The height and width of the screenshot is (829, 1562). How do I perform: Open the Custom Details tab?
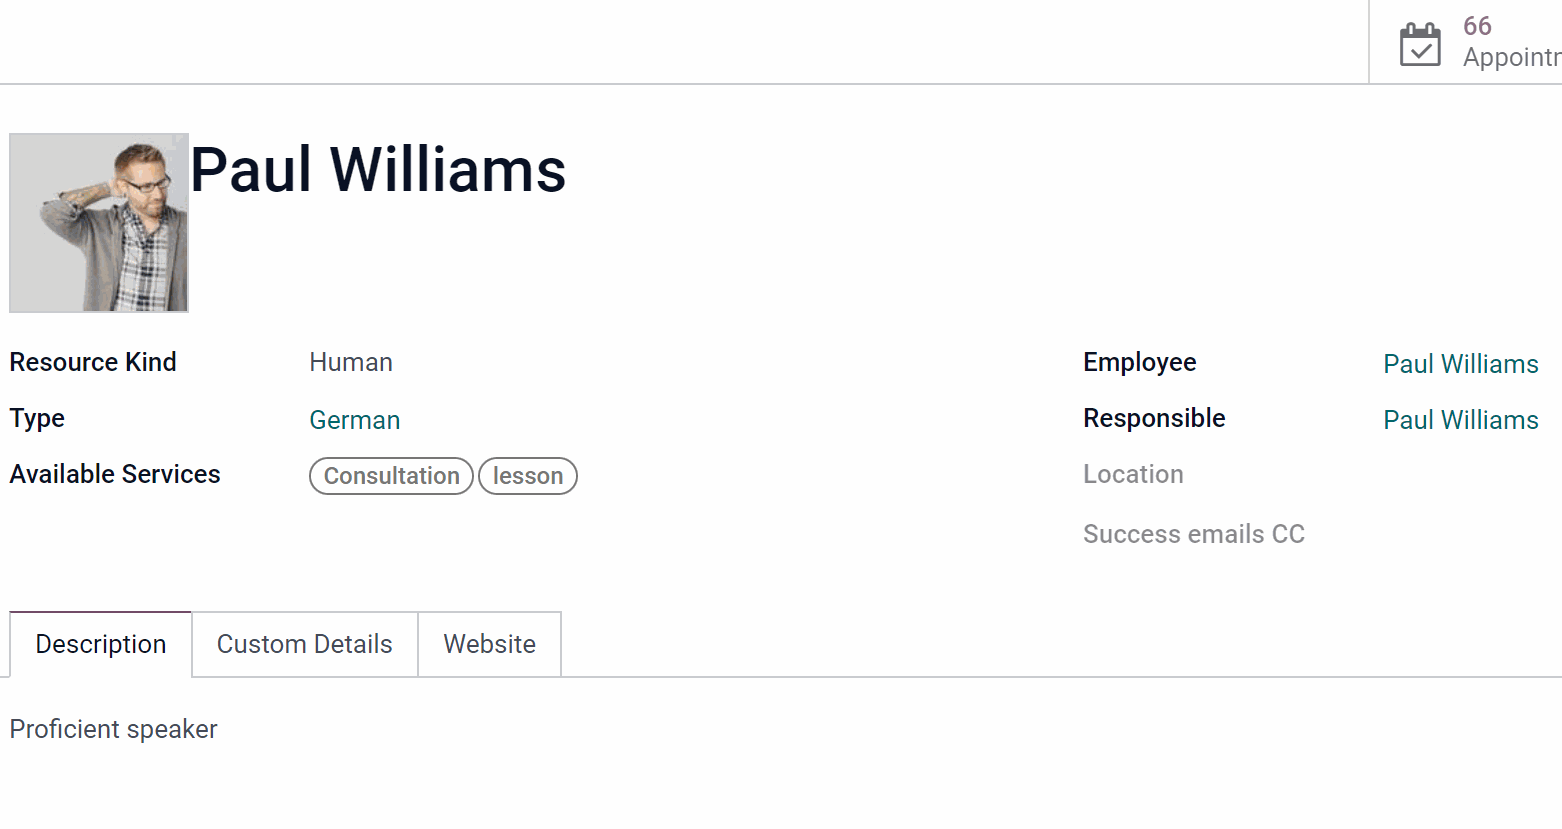tap(305, 644)
